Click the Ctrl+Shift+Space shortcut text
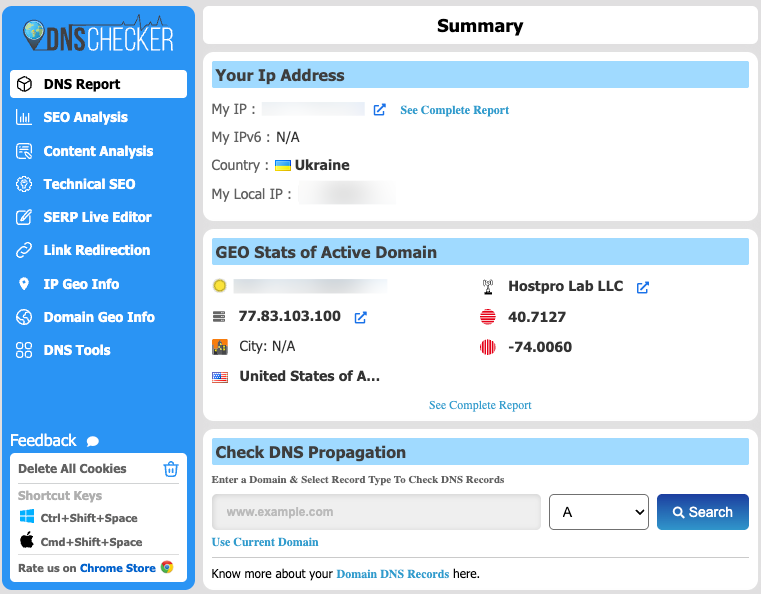 89,518
